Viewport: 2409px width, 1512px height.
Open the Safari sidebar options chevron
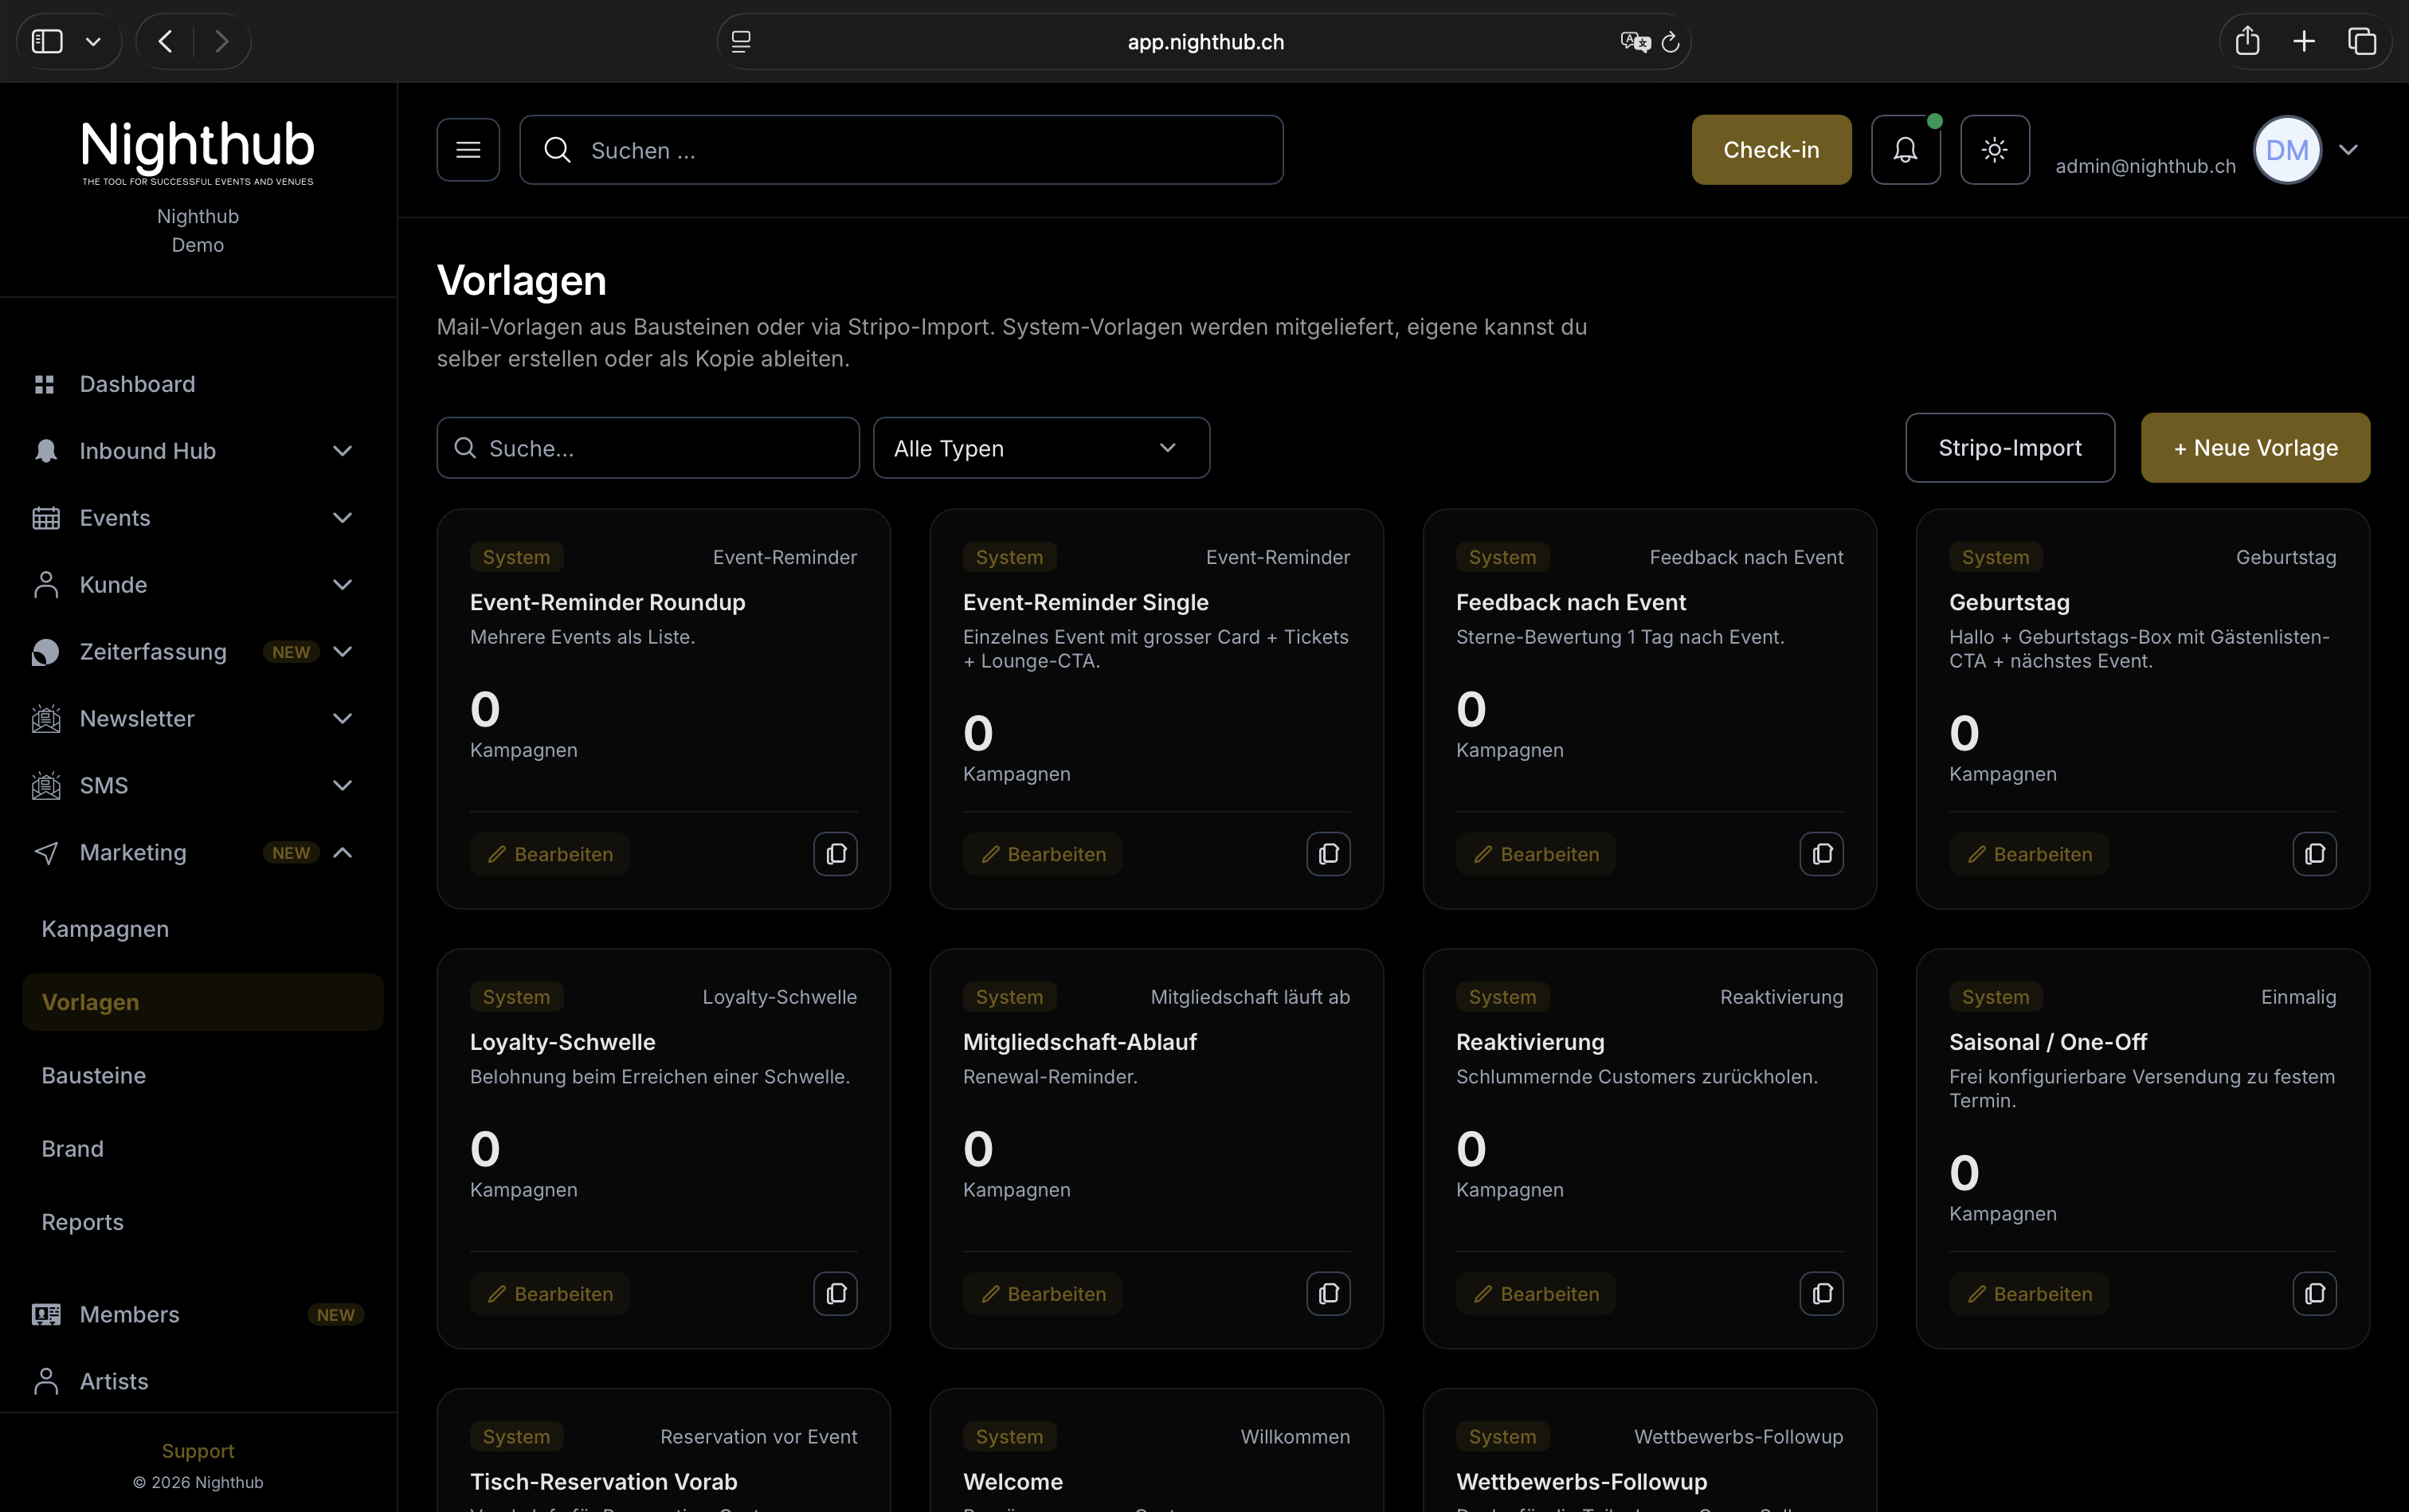coord(93,42)
